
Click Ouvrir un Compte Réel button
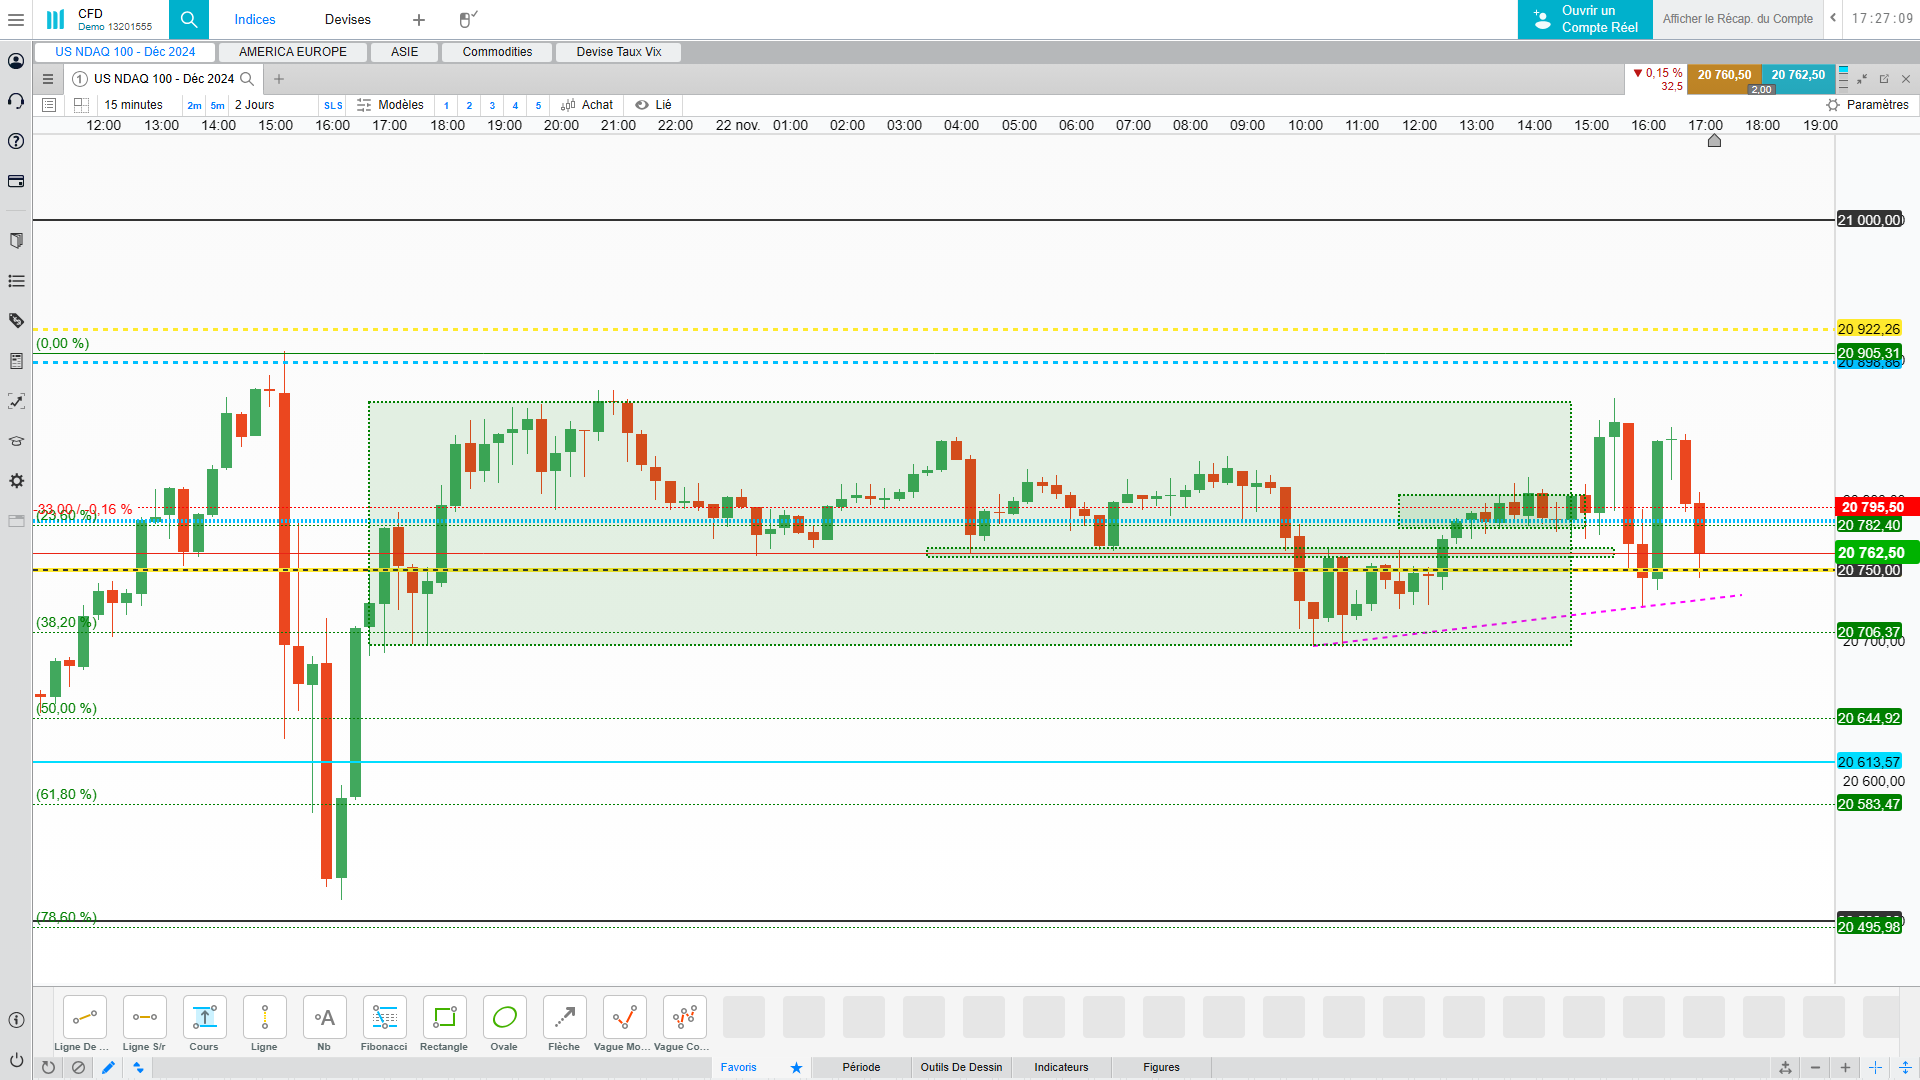pos(1585,19)
